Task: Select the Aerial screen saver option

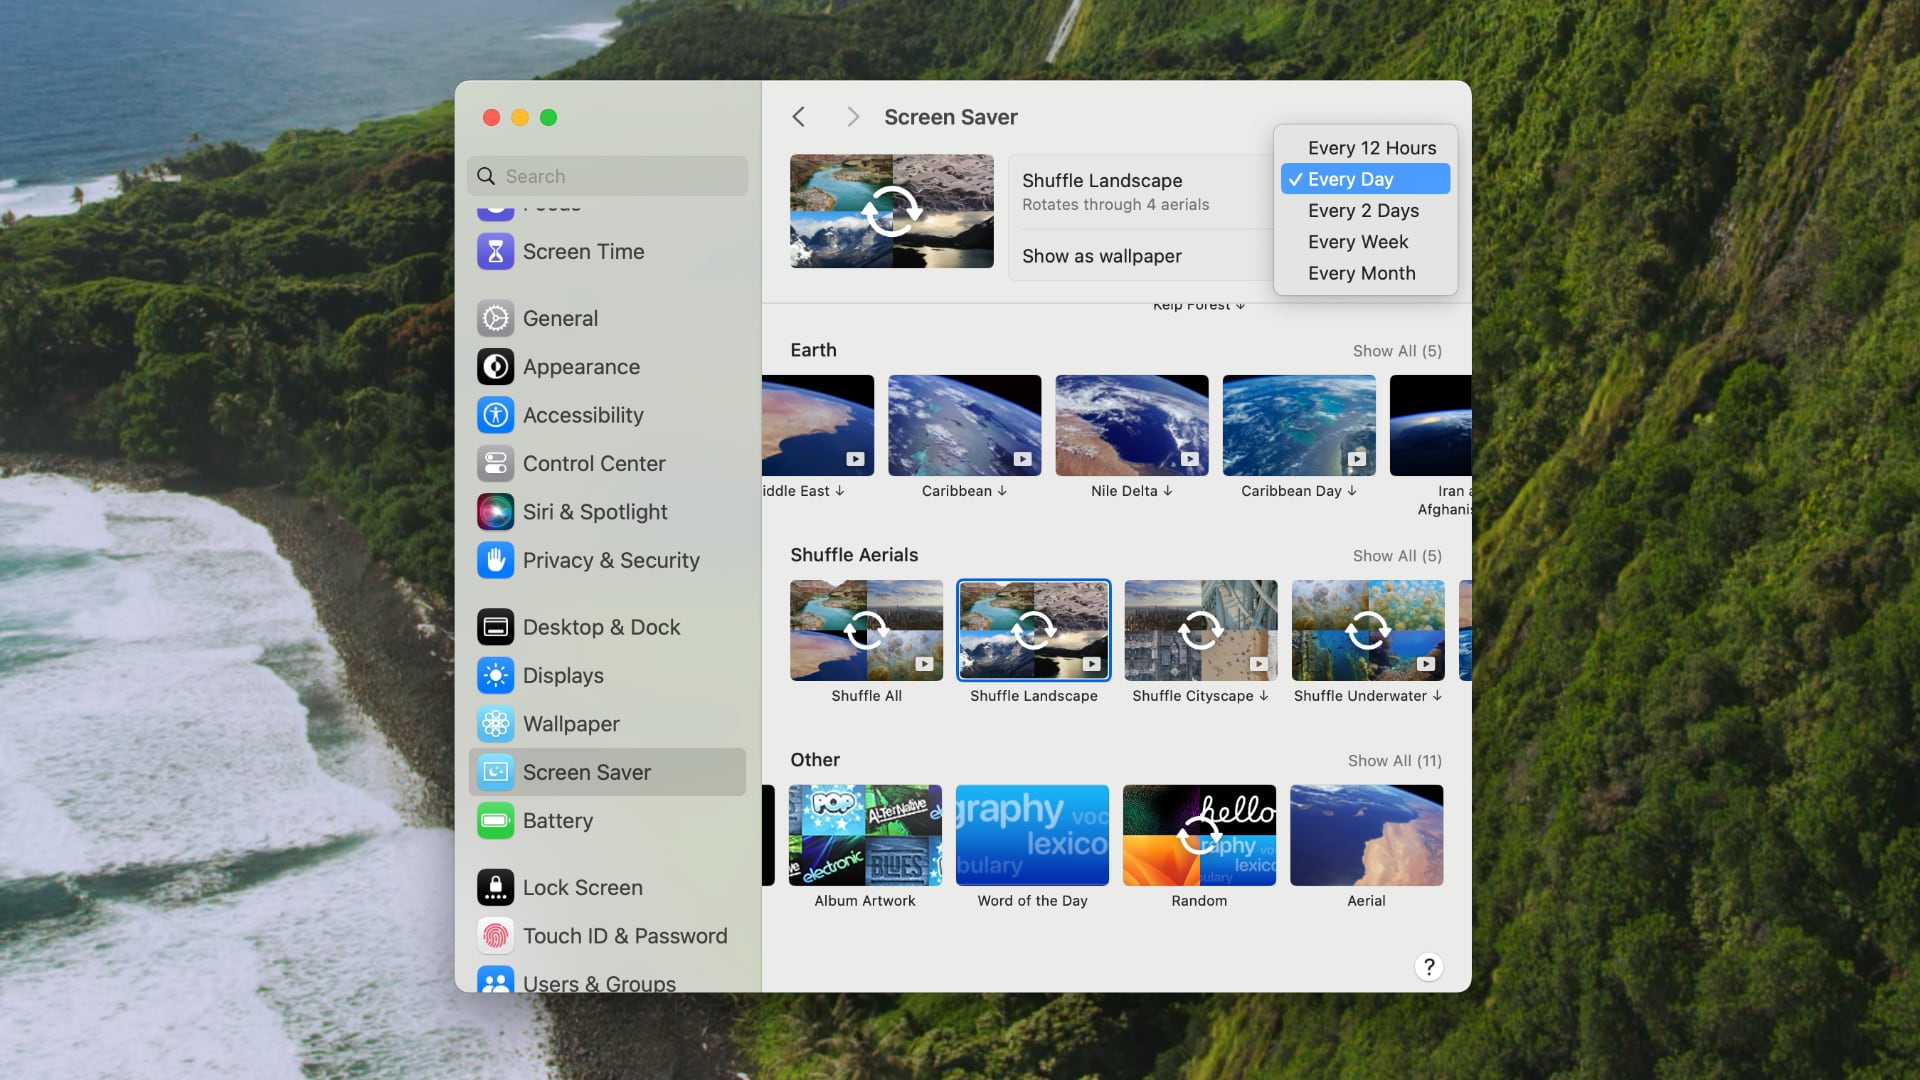Action: [1366, 835]
